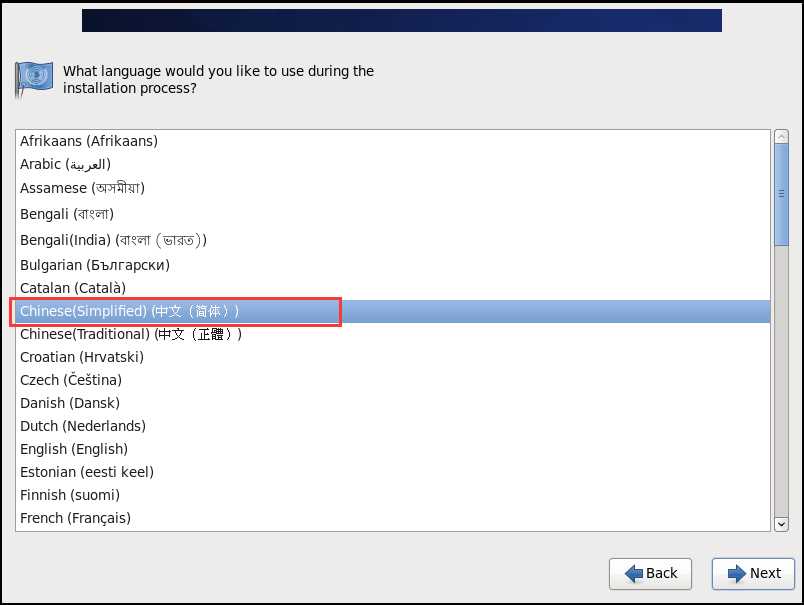Pick Catalan (Català) from the list
The height and width of the screenshot is (605, 804).
(x=393, y=288)
